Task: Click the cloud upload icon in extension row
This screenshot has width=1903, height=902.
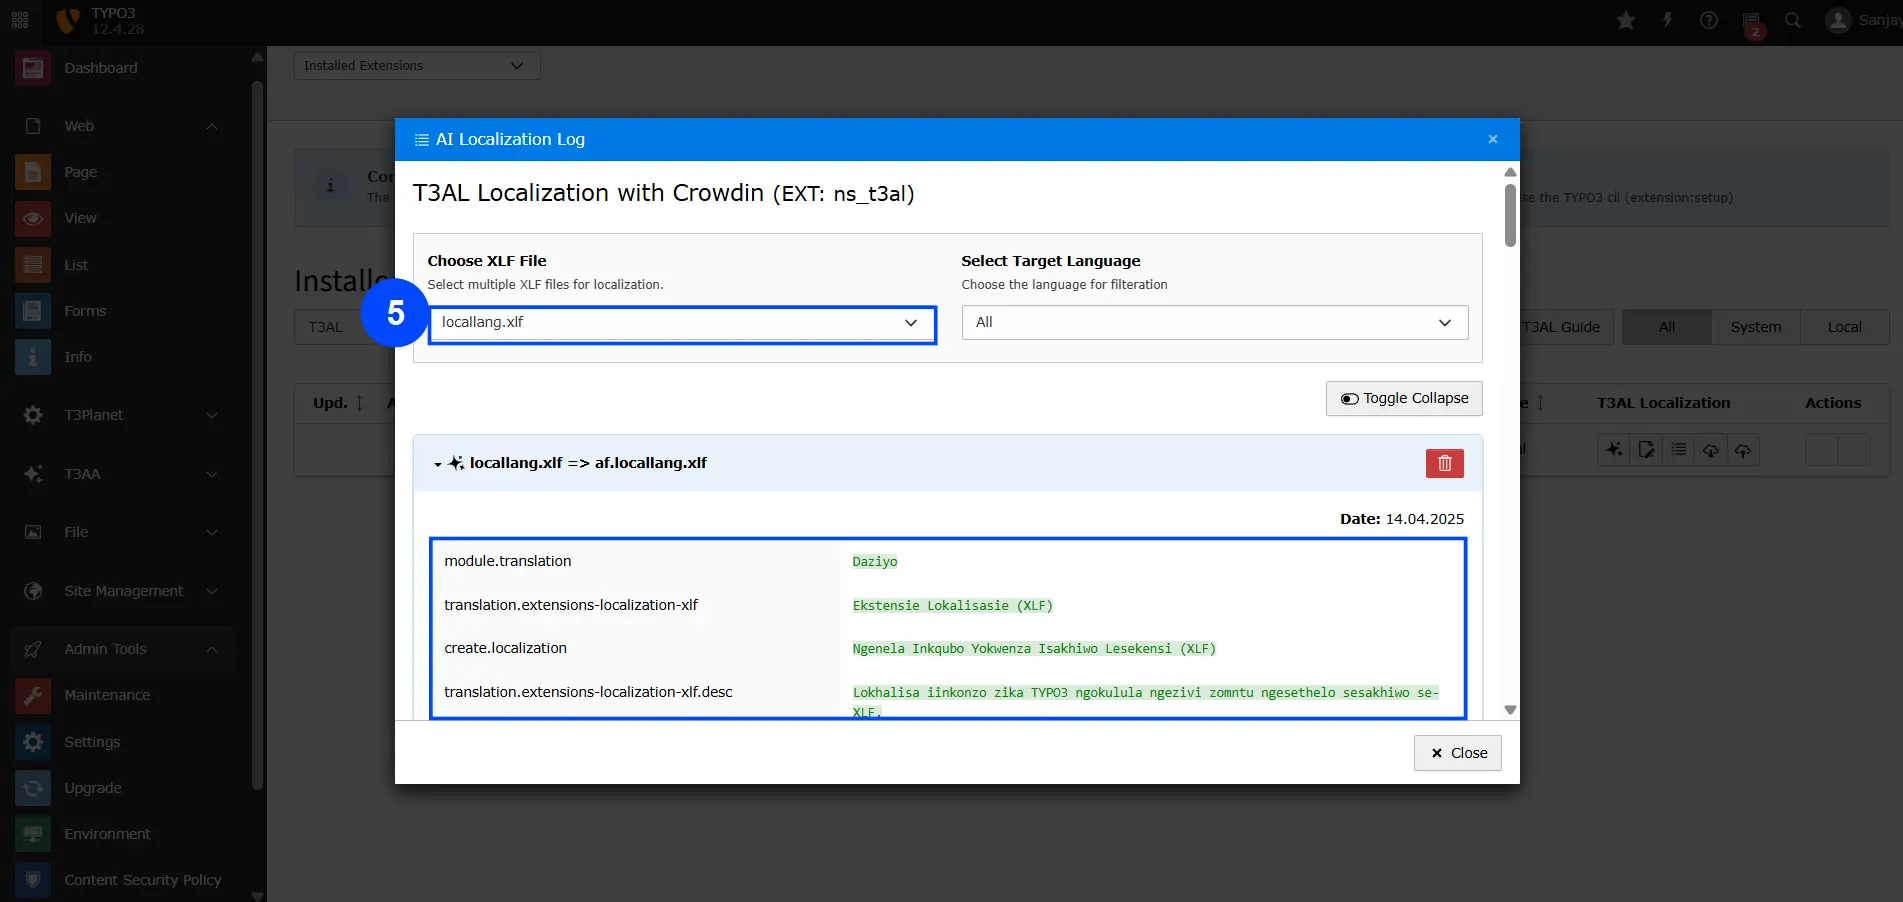Action: 1743,450
